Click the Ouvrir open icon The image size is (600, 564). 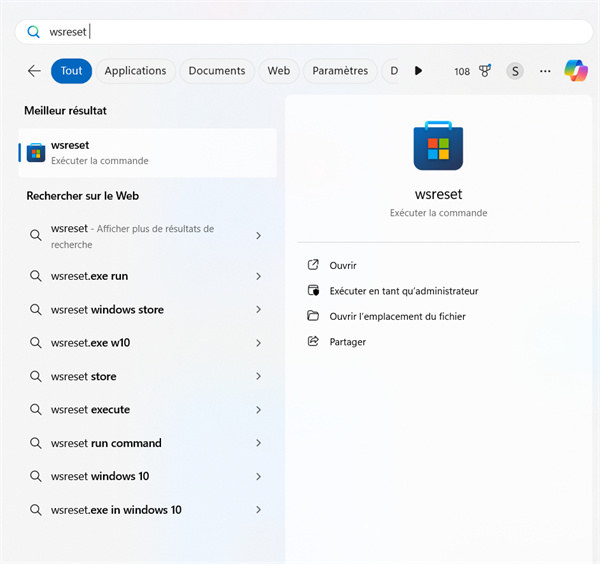coord(313,265)
